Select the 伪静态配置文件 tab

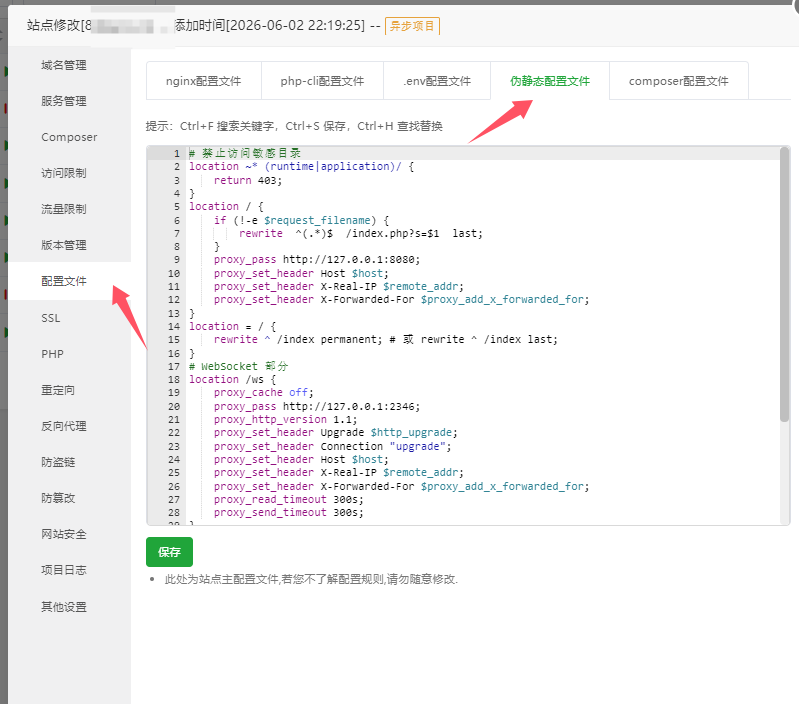pyautogui.click(x=550, y=81)
